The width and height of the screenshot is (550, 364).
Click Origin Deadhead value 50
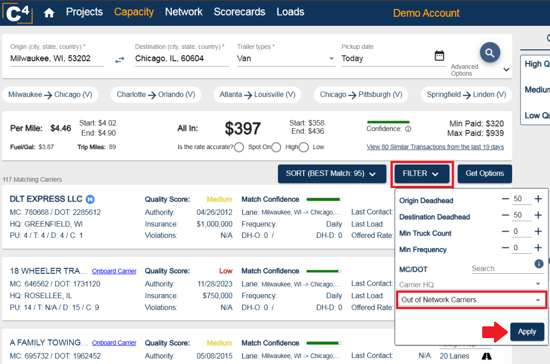[521, 199]
